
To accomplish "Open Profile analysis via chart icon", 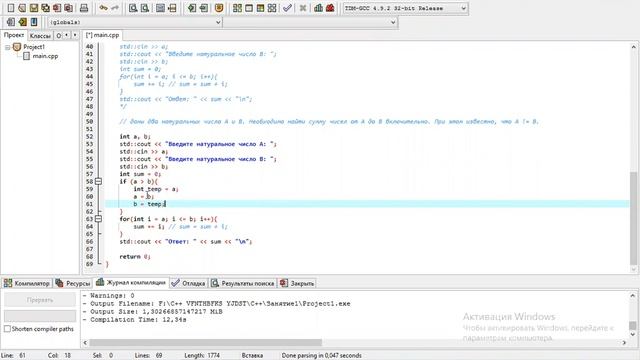I will [318, 8].
